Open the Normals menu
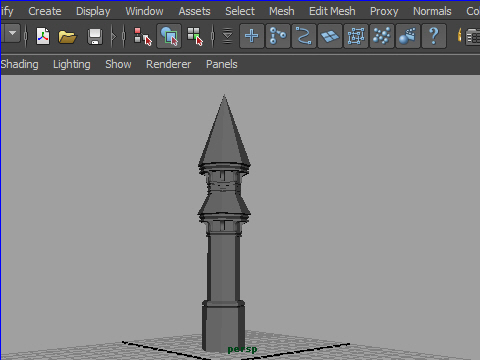 pos(432,11)
